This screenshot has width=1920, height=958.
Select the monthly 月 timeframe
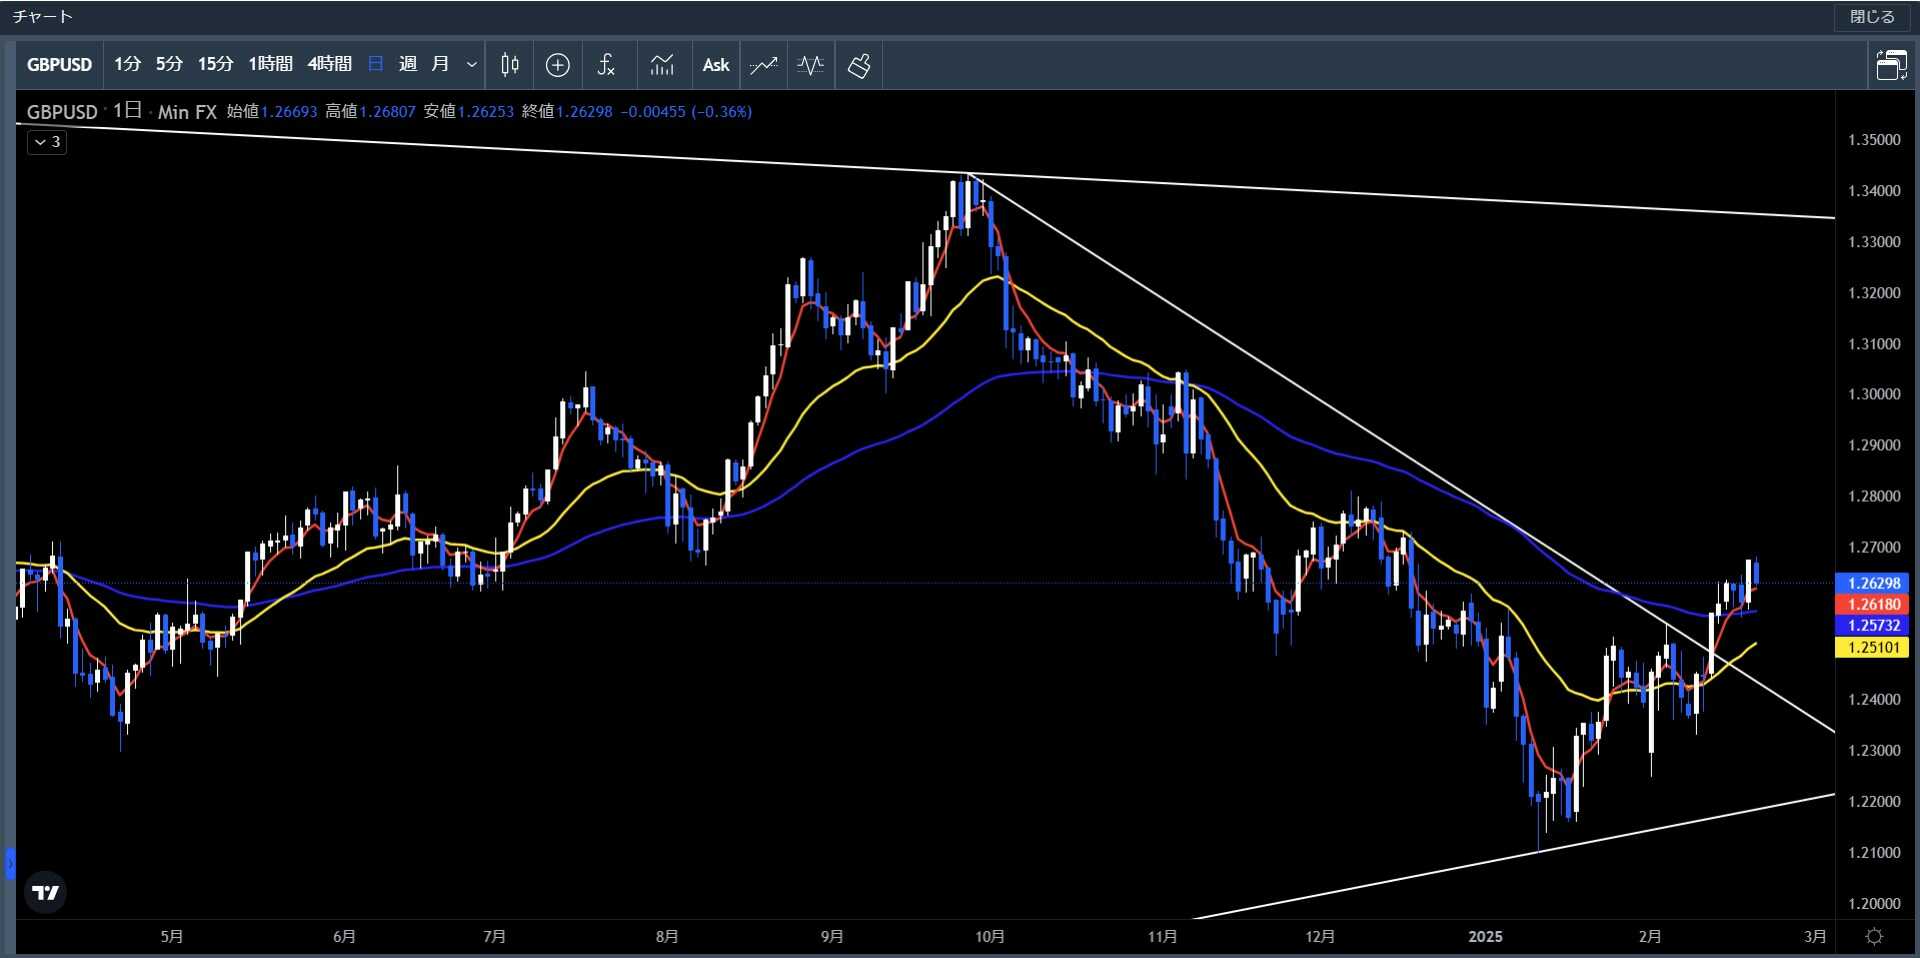pyautogui.click(x=440, y=65)
